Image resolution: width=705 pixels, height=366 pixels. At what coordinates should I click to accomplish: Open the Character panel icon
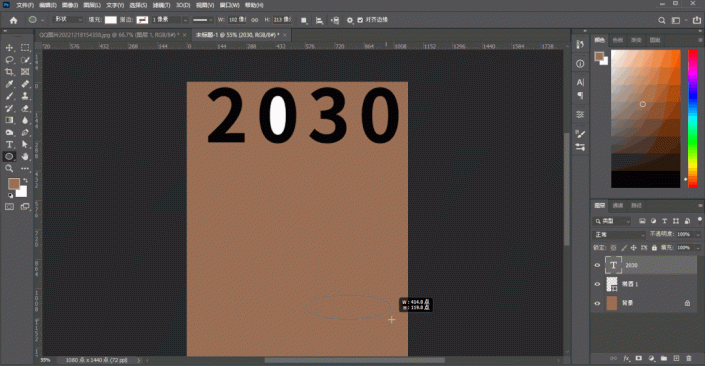(x=580, y=82)
